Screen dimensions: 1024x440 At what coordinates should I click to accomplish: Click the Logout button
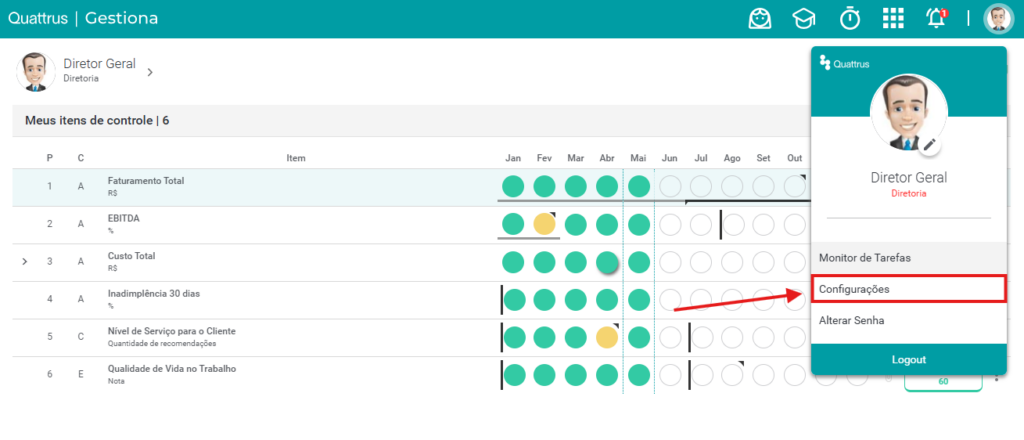[x=909, y=360]
